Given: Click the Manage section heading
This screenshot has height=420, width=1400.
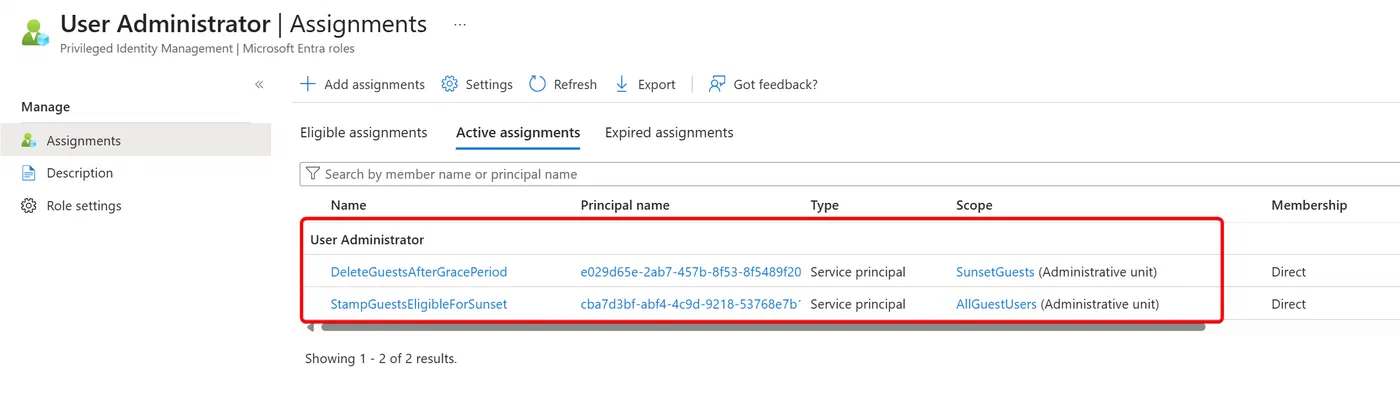Looking at the screenshot, I should point(46,107).
